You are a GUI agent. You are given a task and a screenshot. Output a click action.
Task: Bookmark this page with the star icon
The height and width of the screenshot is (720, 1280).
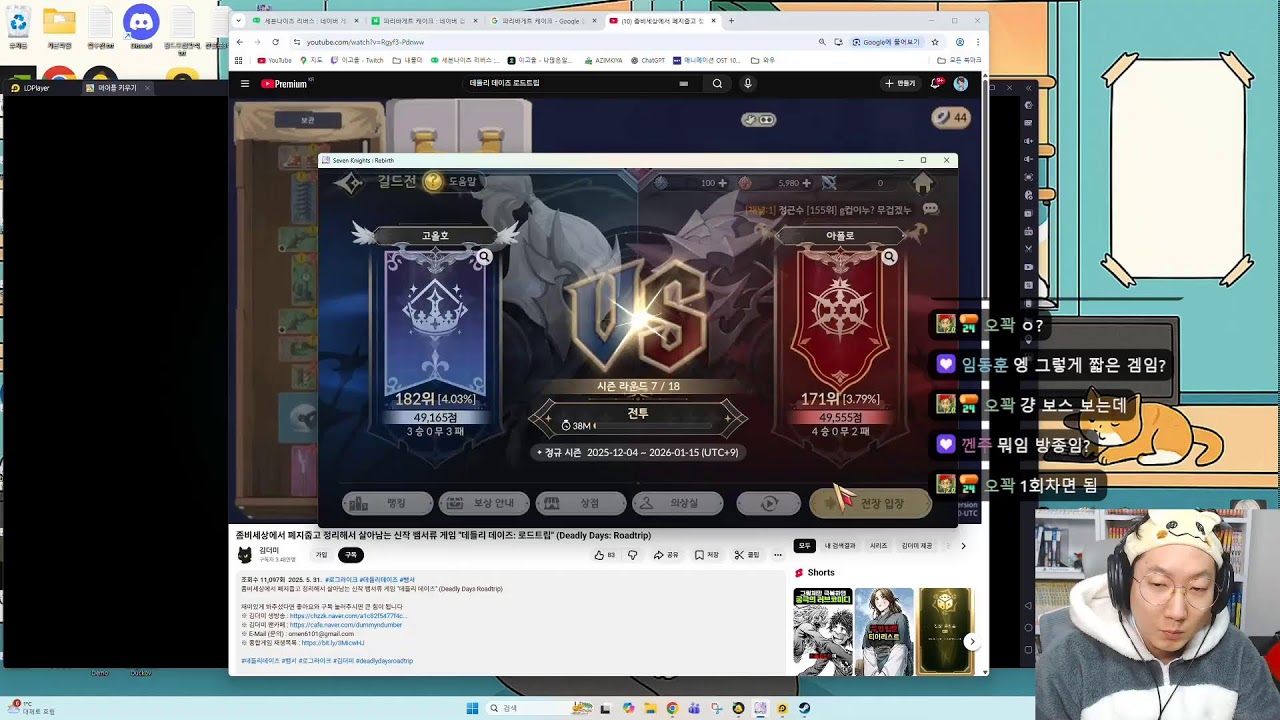(935, 42)
